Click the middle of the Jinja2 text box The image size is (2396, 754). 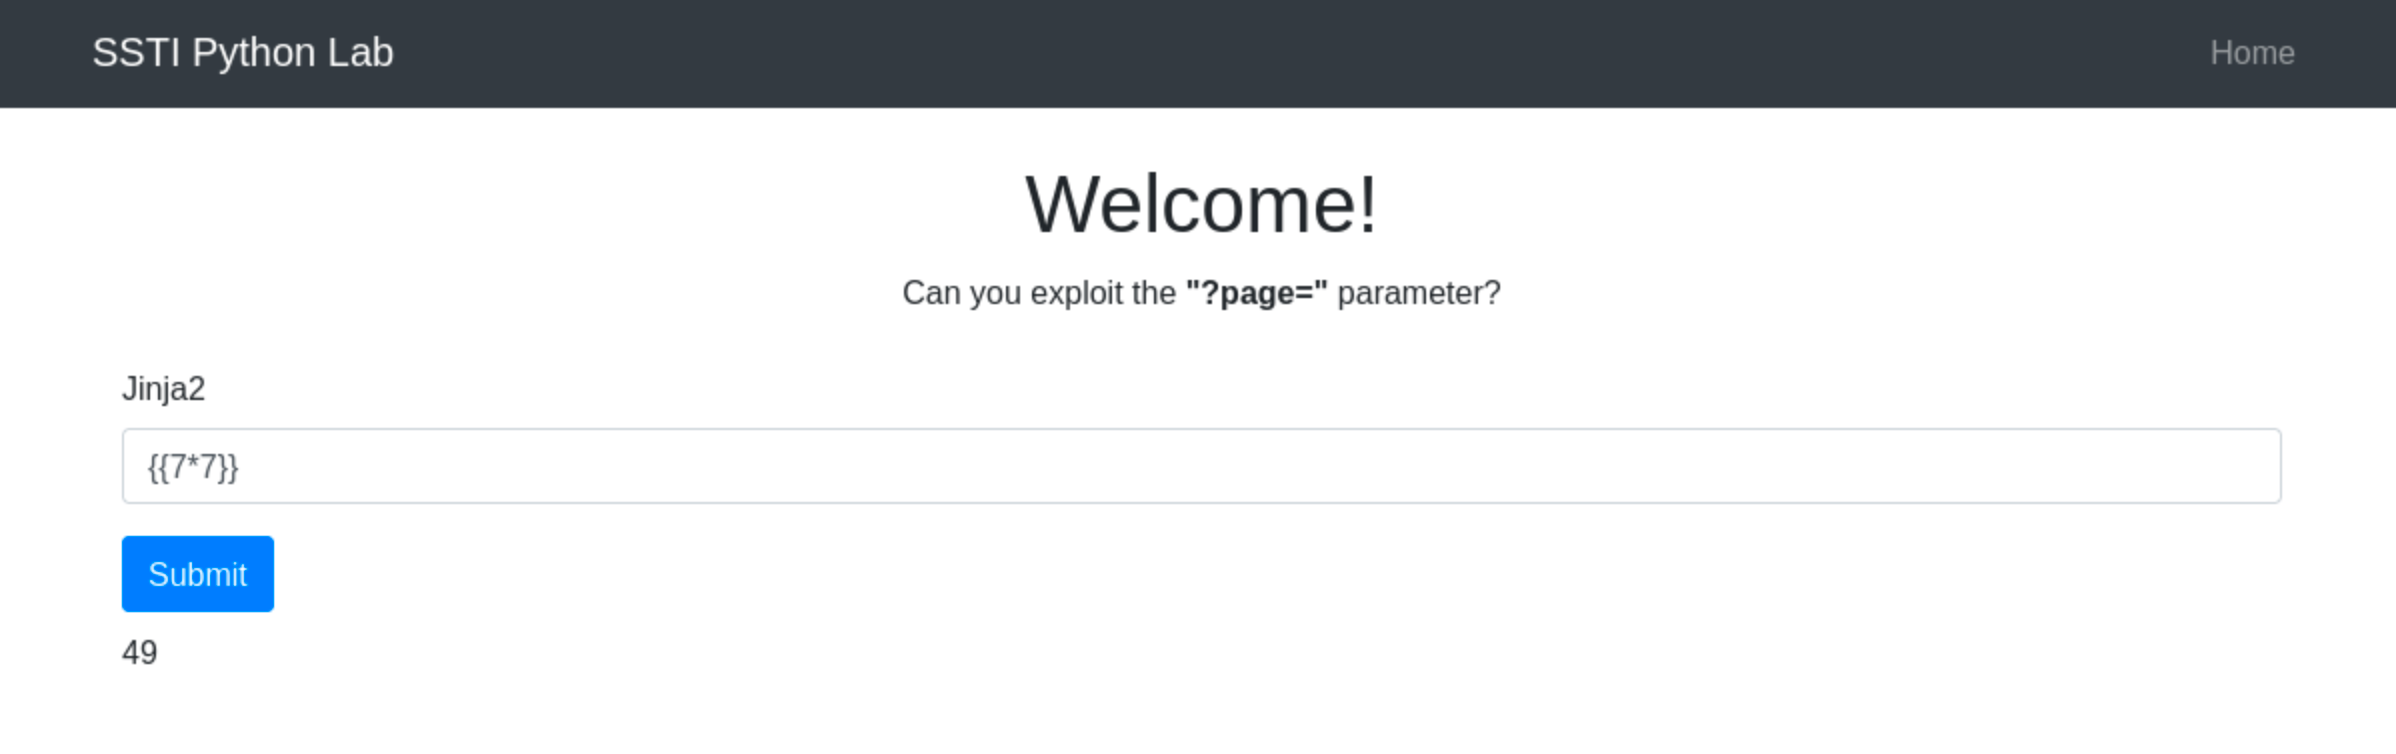(x=1200, y=466)
